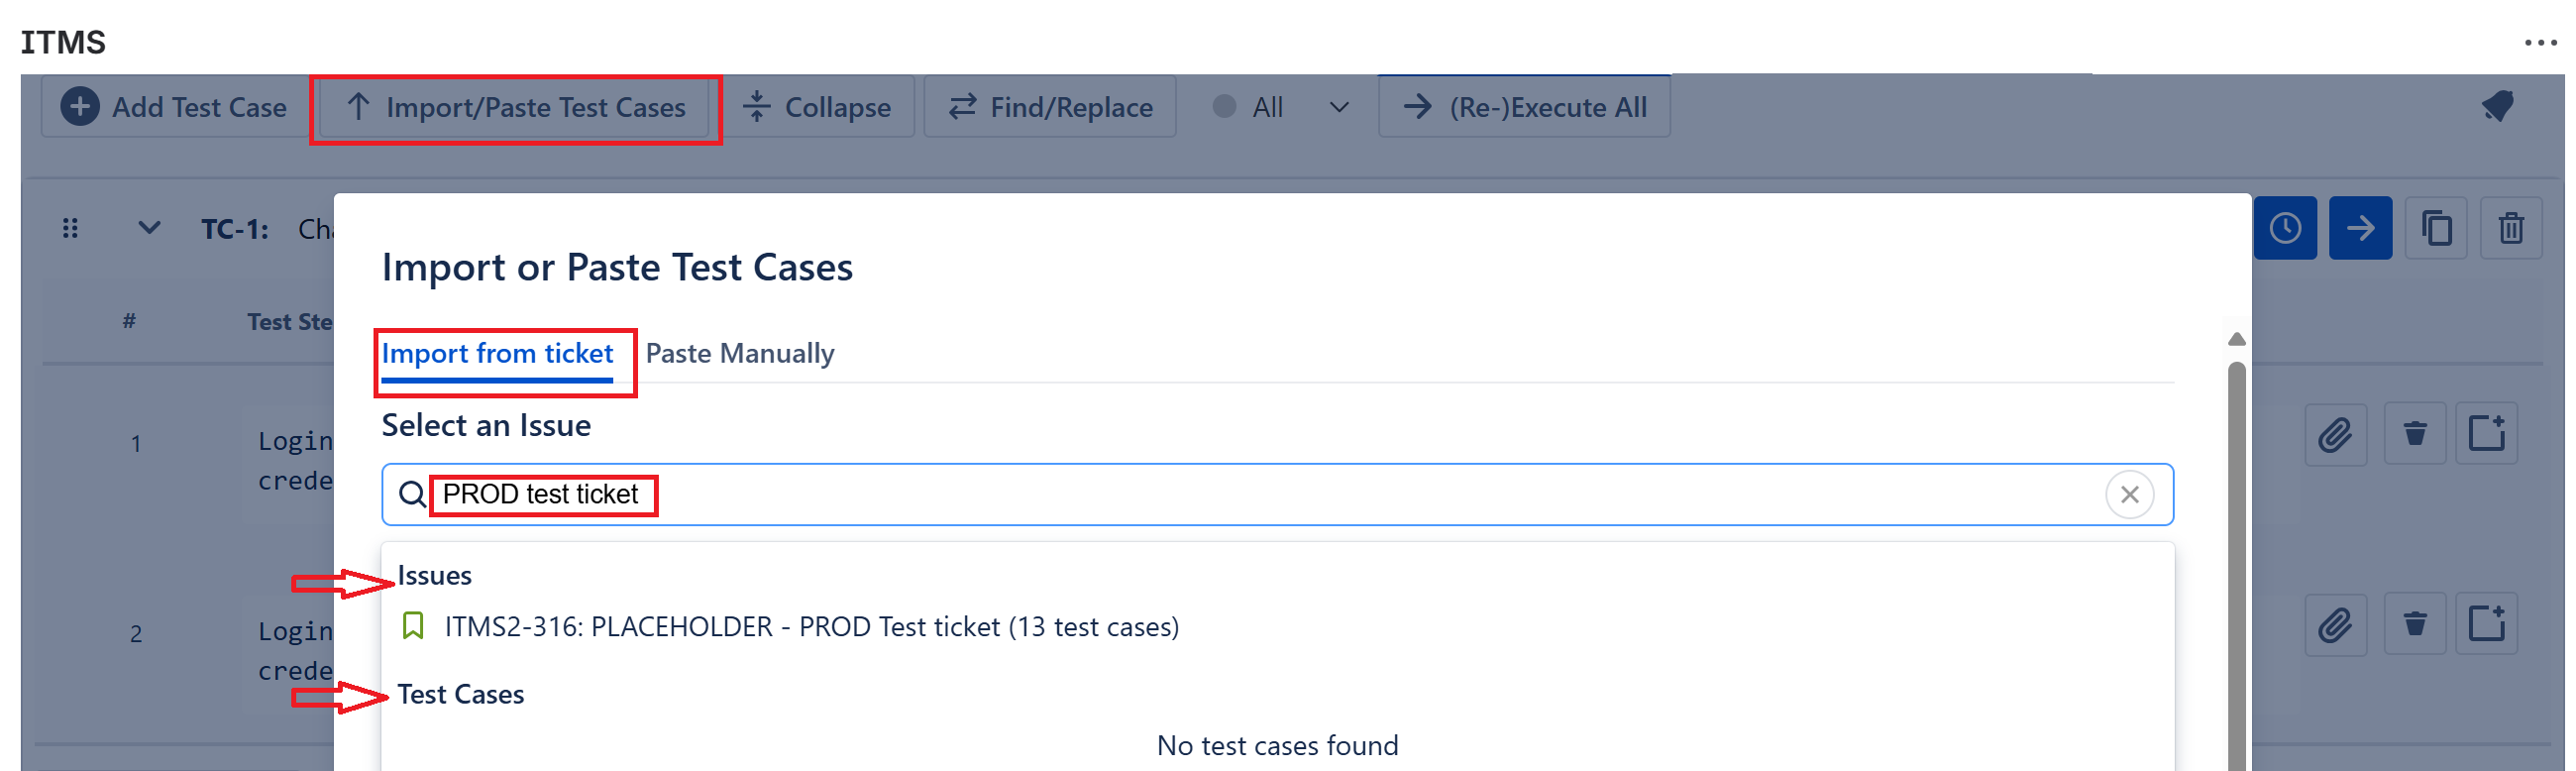Click the blue execute arrow icon

click(2359, 229)
